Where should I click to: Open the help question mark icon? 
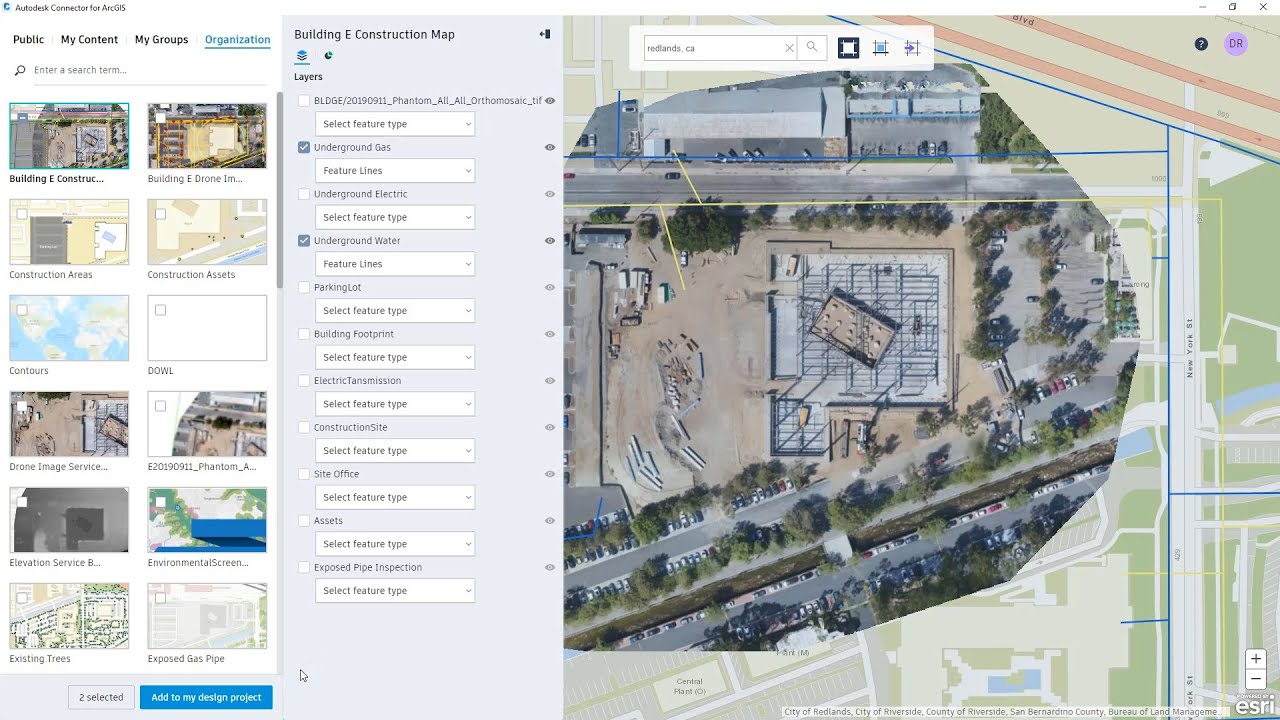click(1201, 44)
